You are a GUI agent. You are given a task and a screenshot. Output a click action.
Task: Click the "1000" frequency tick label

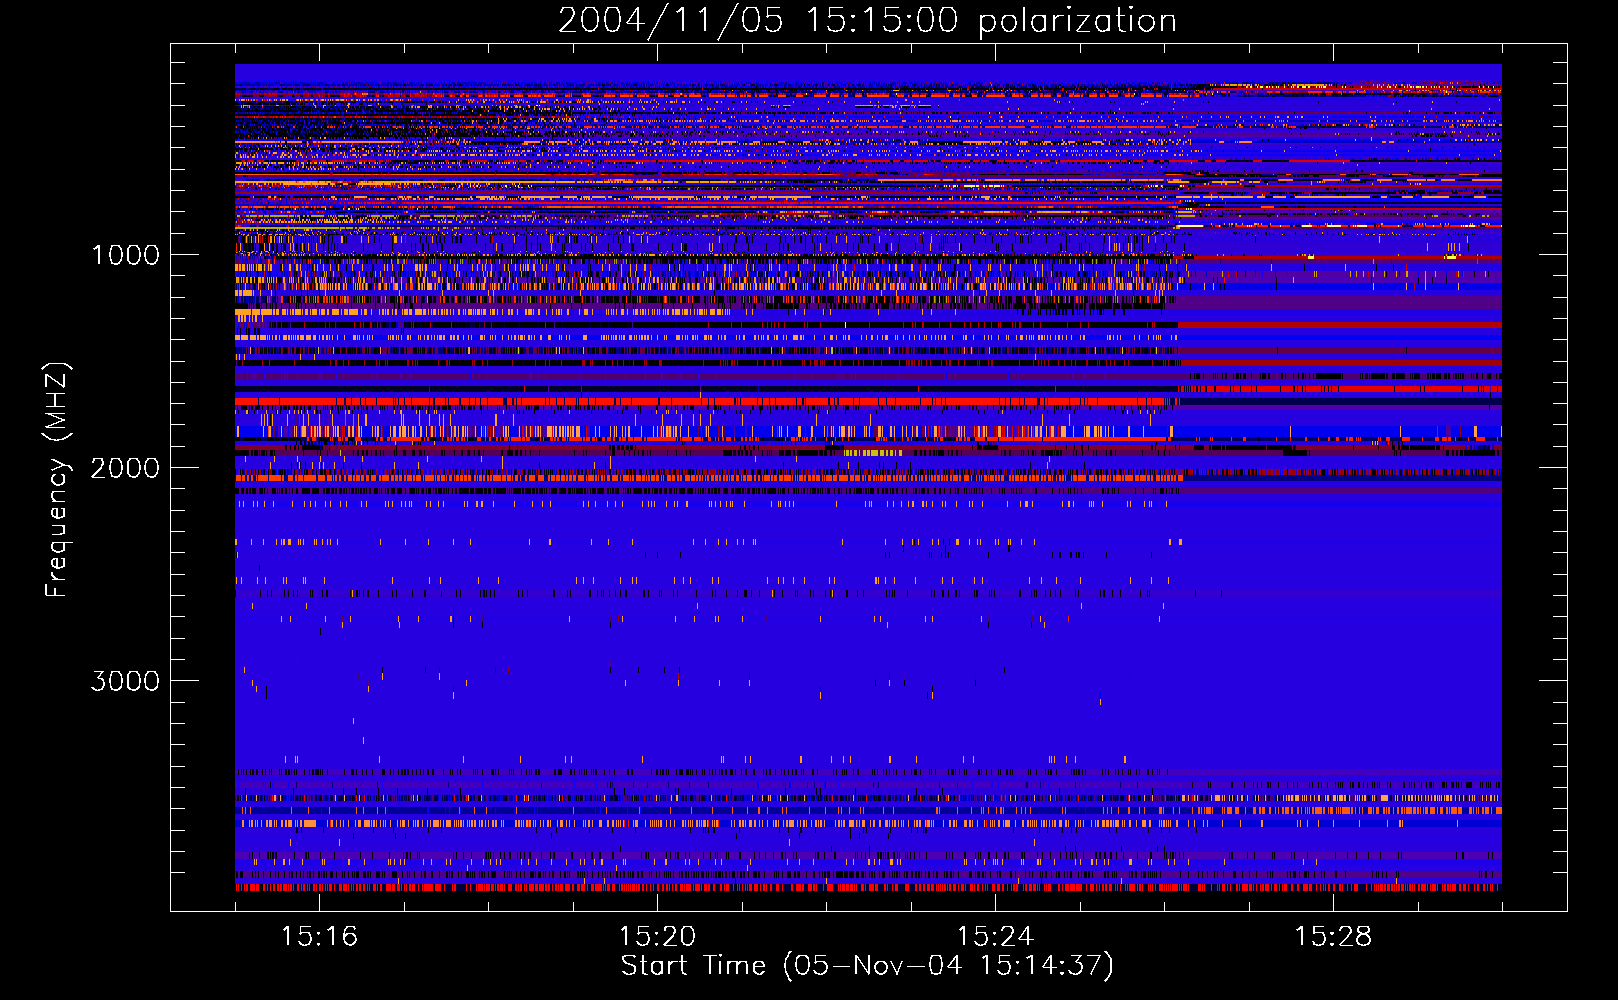(125, 255)
